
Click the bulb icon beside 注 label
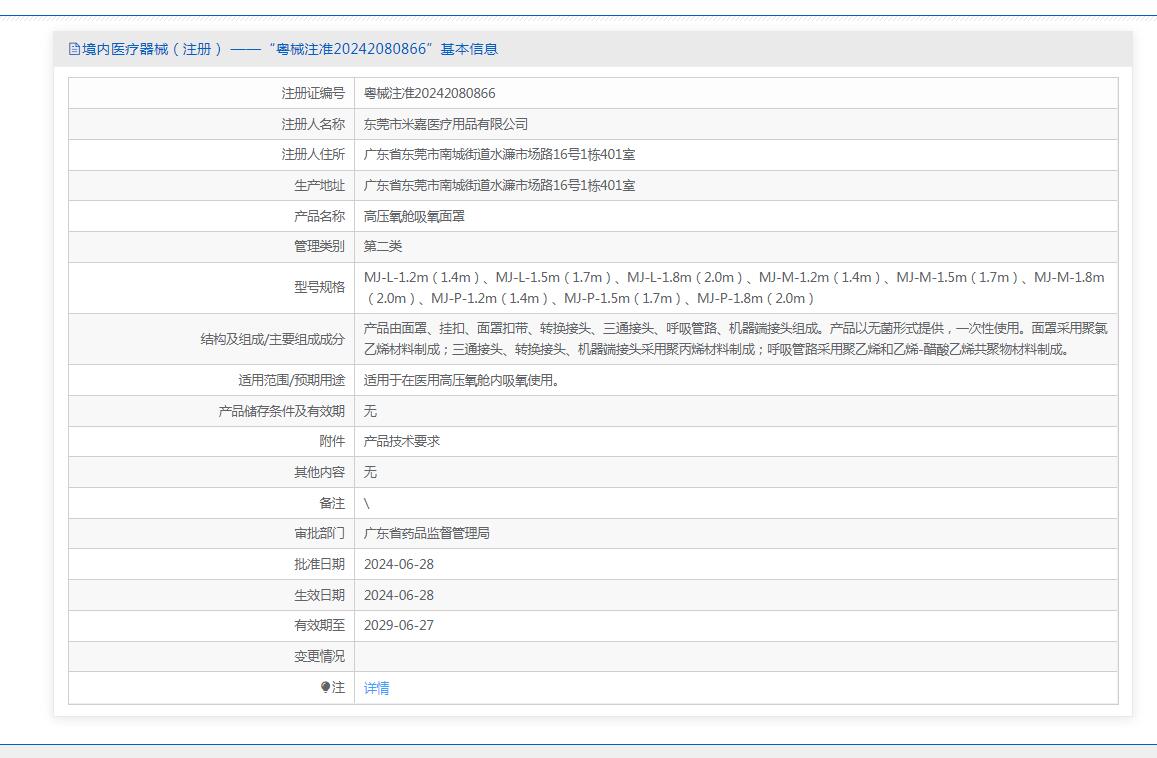click(325, 687)
